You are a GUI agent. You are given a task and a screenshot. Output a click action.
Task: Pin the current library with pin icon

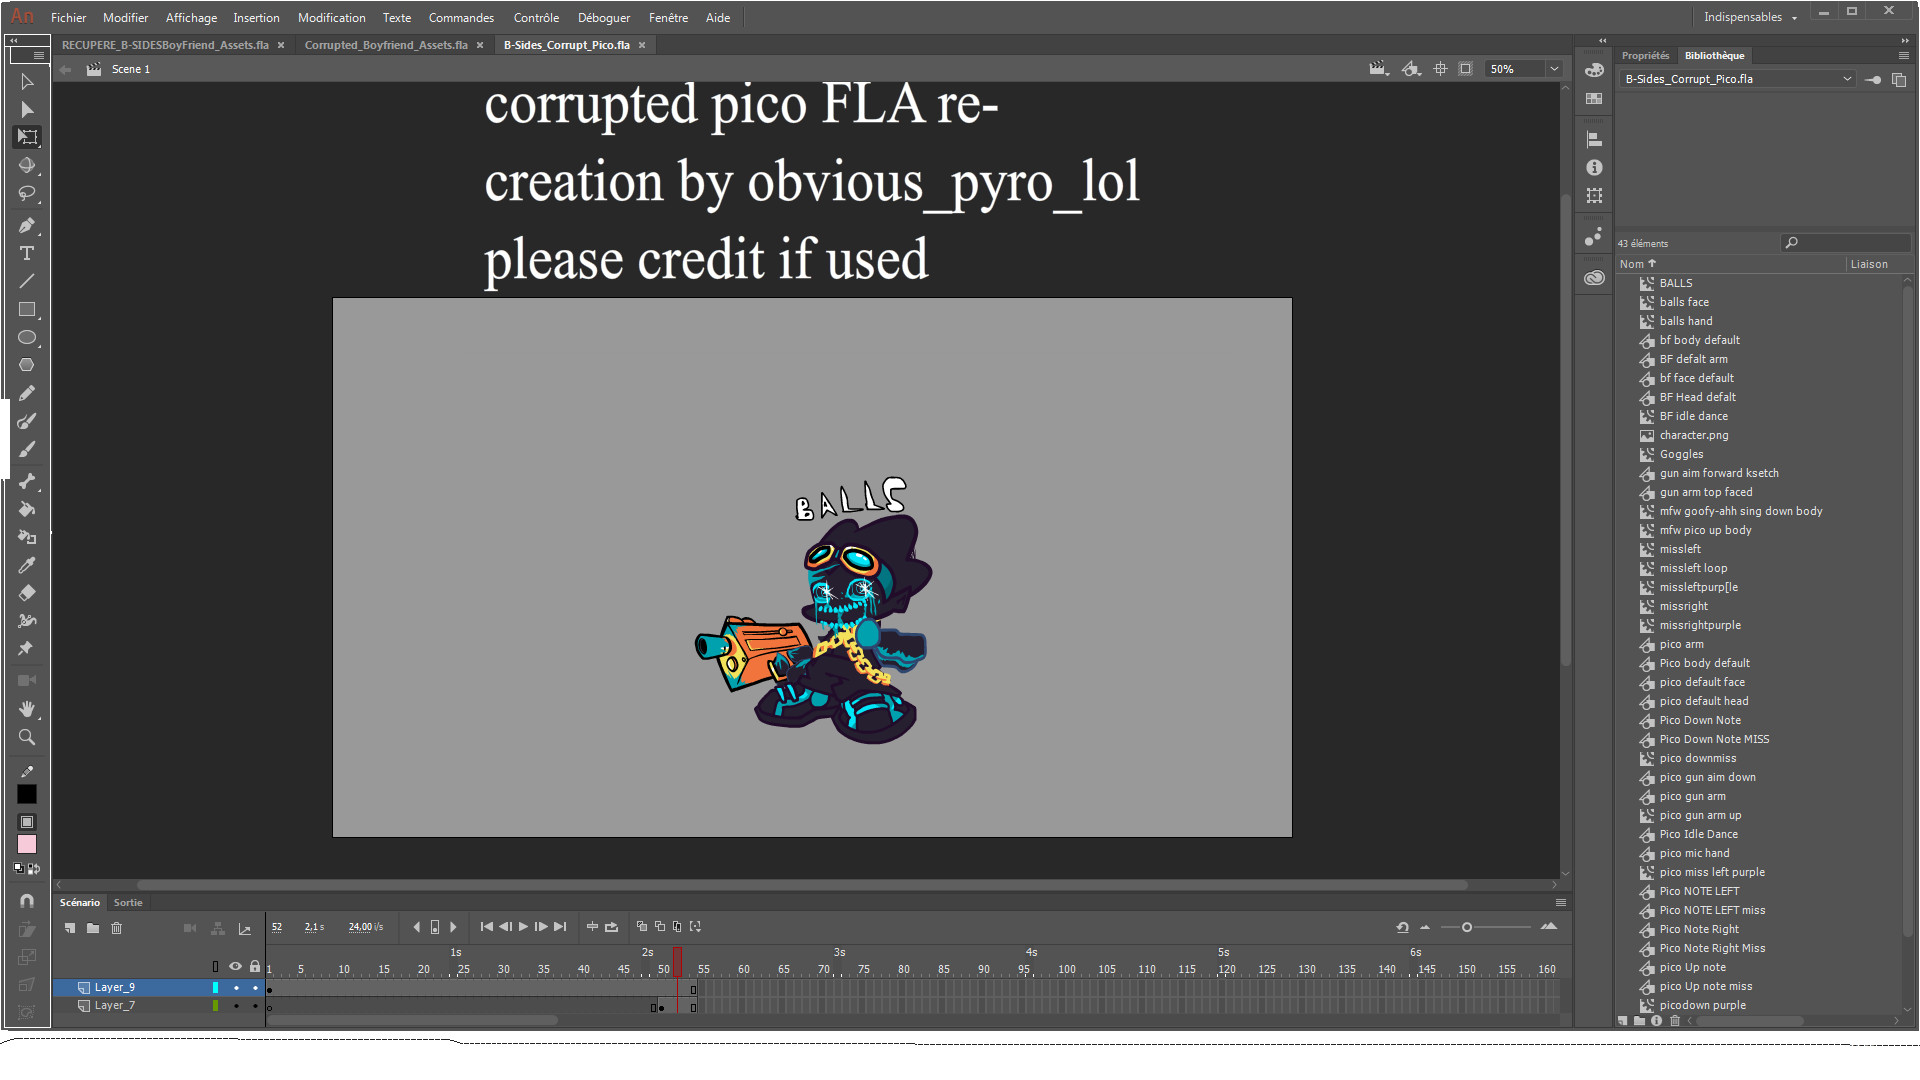(x=1873, y=79)
